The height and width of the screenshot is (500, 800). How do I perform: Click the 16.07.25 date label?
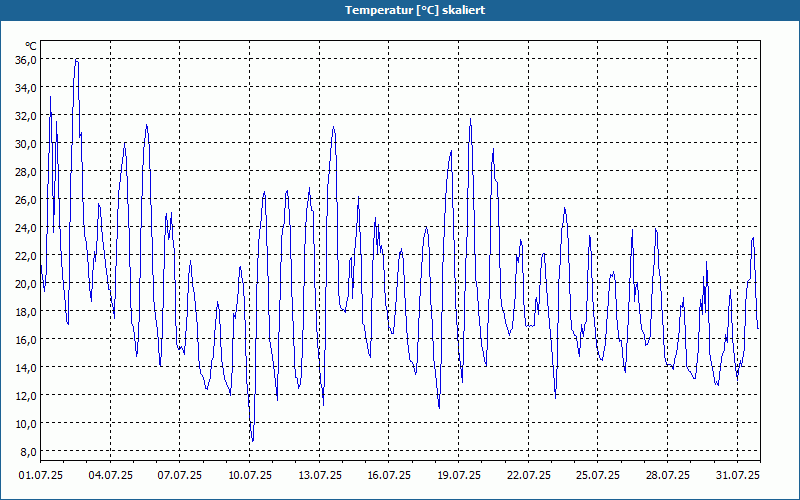pos(389,476)
